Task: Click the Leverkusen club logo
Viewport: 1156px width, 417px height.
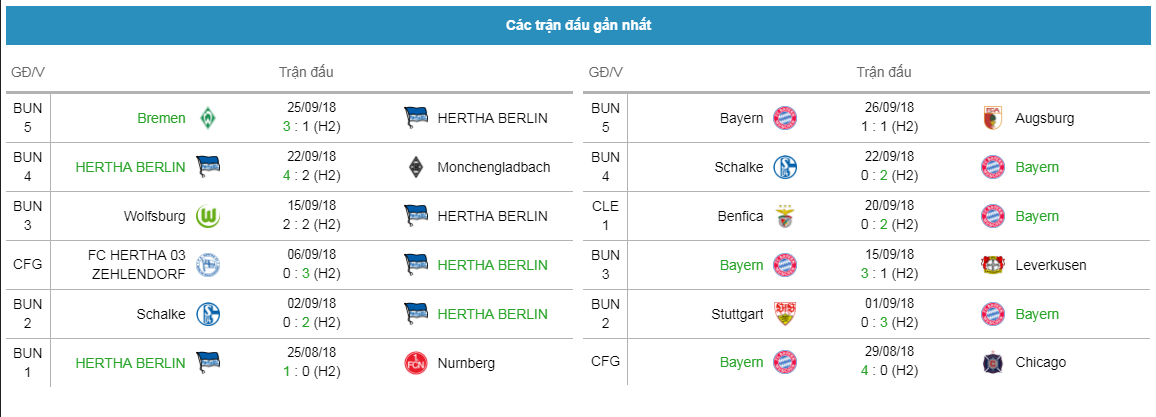Action: (993, 265)
